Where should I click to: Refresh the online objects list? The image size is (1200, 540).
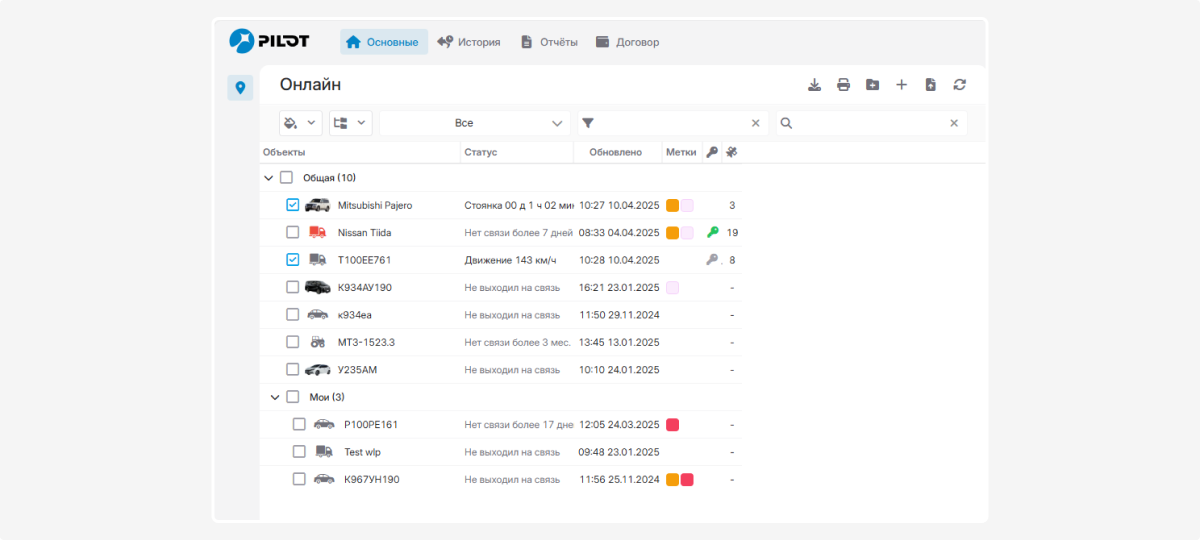(959, 85)
